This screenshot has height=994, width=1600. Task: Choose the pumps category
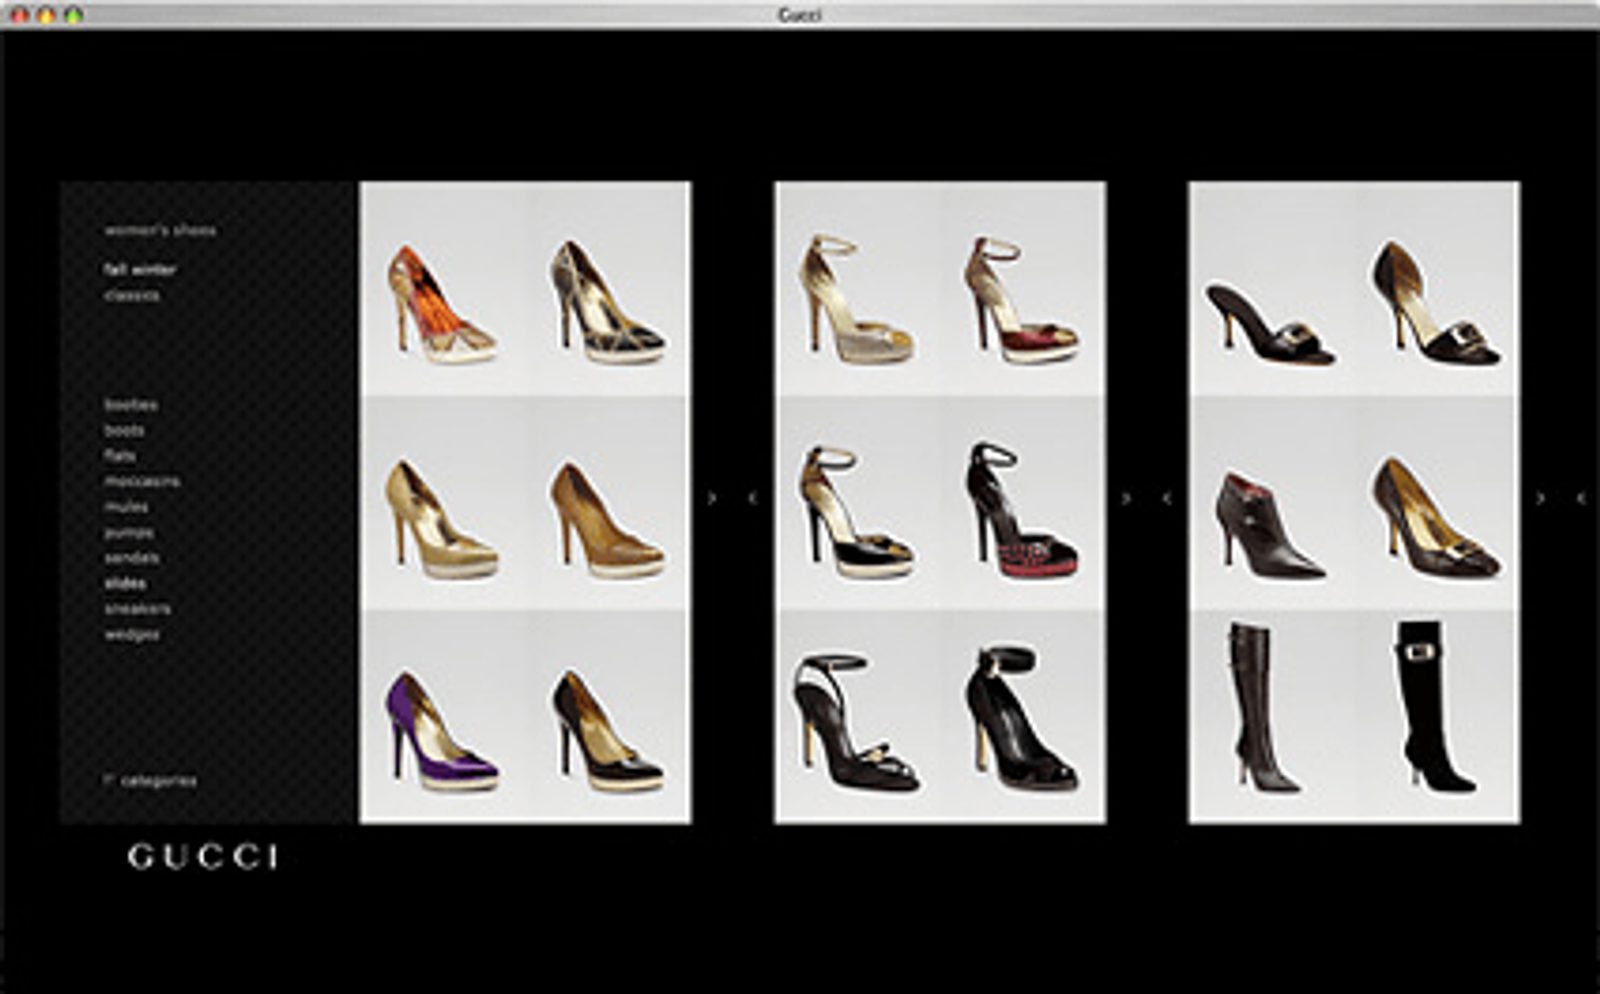click(129, 532)
